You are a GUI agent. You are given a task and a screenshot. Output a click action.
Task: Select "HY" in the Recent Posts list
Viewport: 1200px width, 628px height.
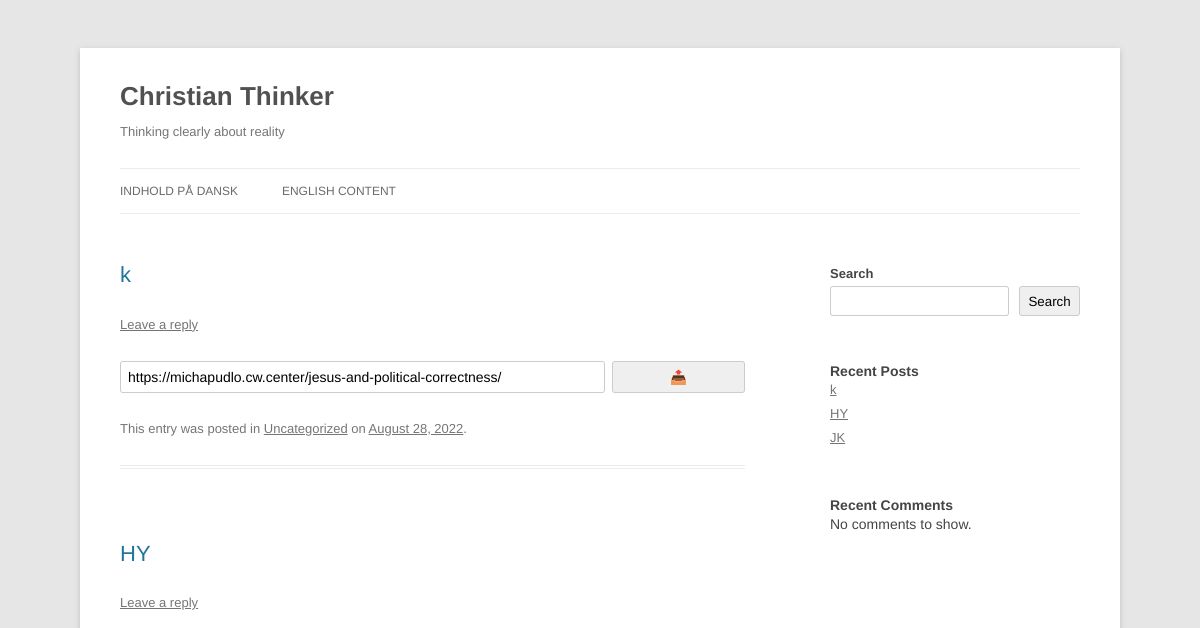(838, 414)
